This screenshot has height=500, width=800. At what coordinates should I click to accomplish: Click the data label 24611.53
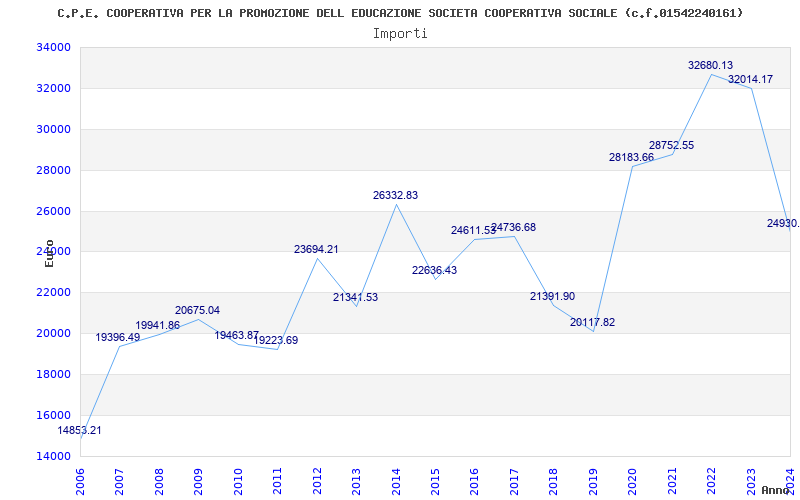[x=473, y=231]
